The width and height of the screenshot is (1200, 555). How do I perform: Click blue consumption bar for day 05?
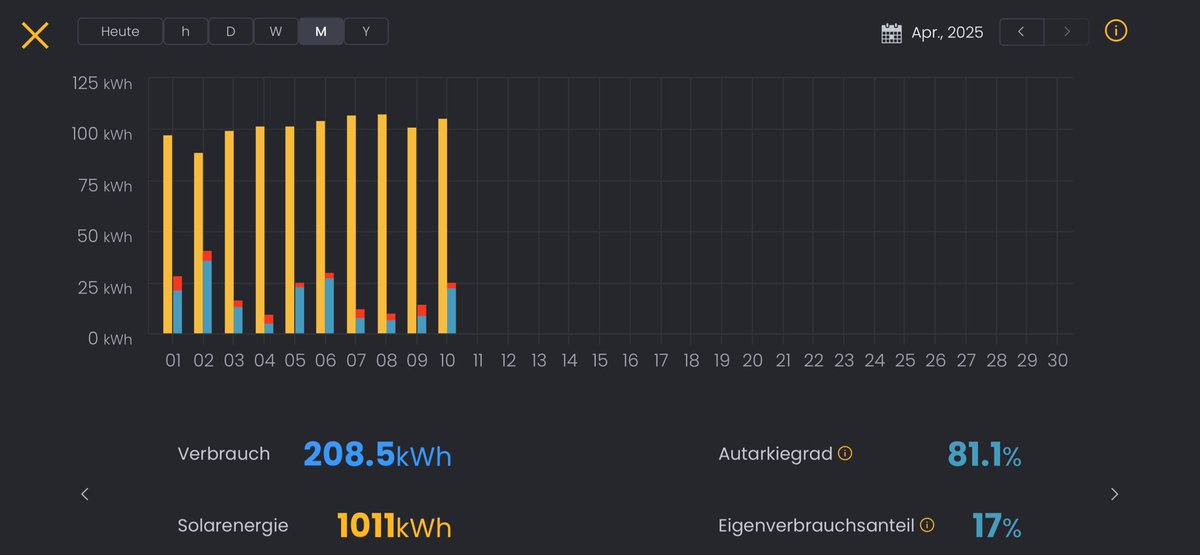(299, 310)
